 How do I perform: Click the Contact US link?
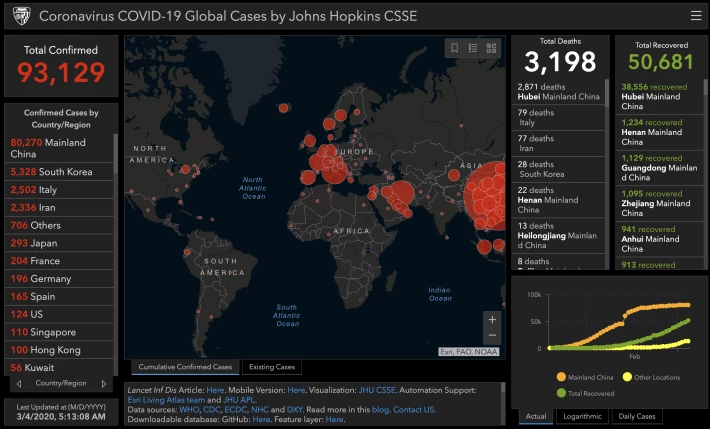414,410
